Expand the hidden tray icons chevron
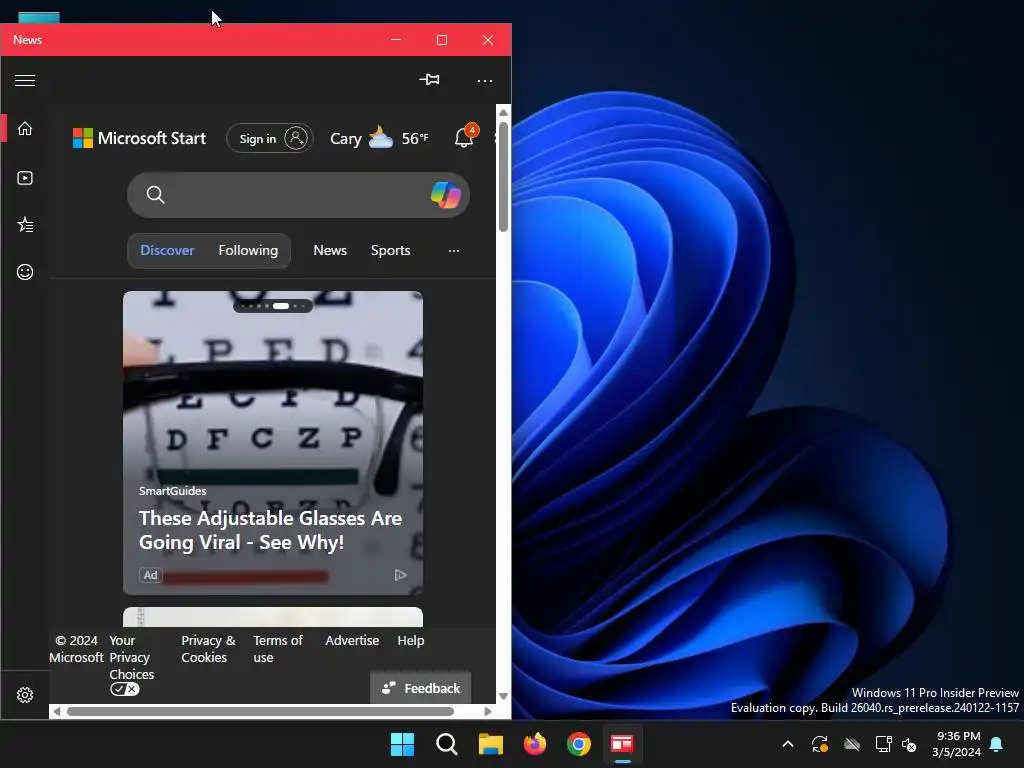The width and height of the screenshot is (1024, 768). point(788,744)
